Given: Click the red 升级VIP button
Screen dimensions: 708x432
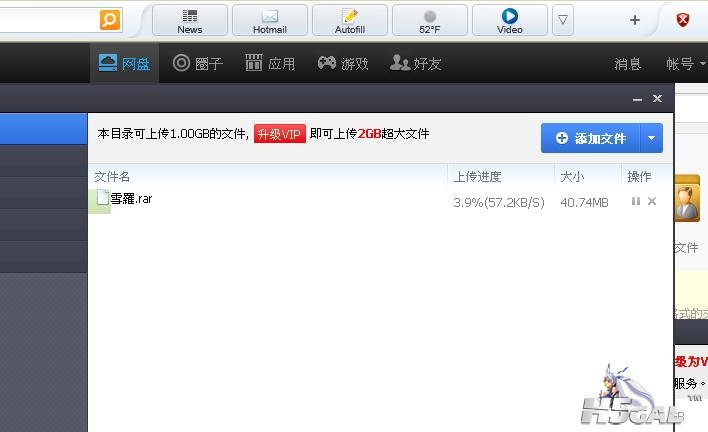Looking at the screenshot, I should pyautogui.click(x=279, y=134).
